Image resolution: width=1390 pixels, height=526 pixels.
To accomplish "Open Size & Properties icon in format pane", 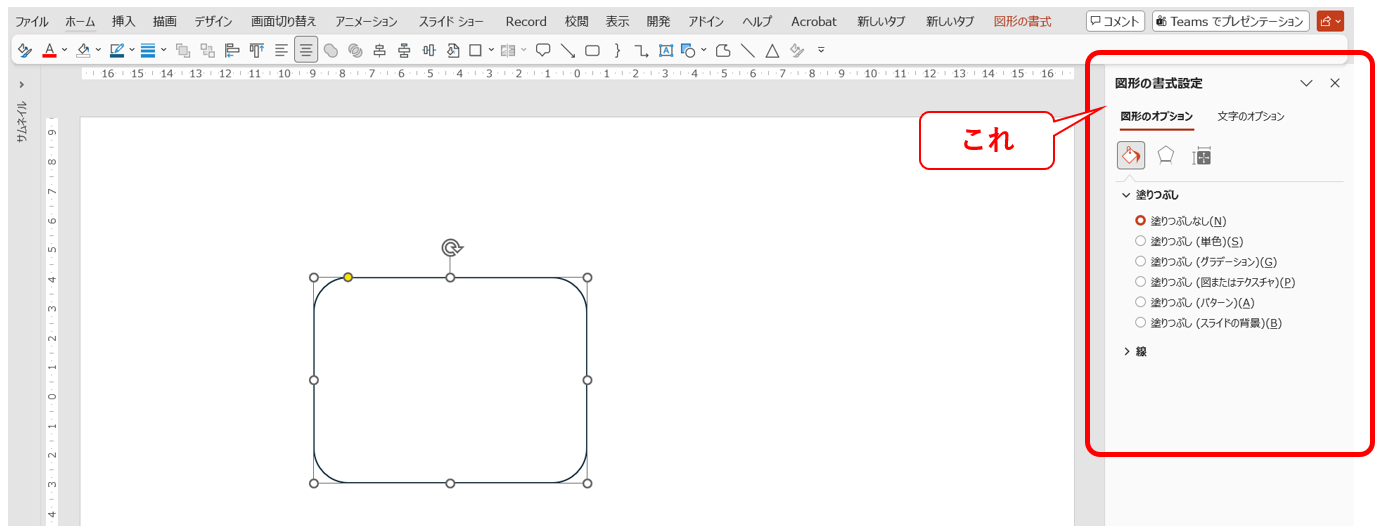I will pyautogui.click(x=1202, y=156).
